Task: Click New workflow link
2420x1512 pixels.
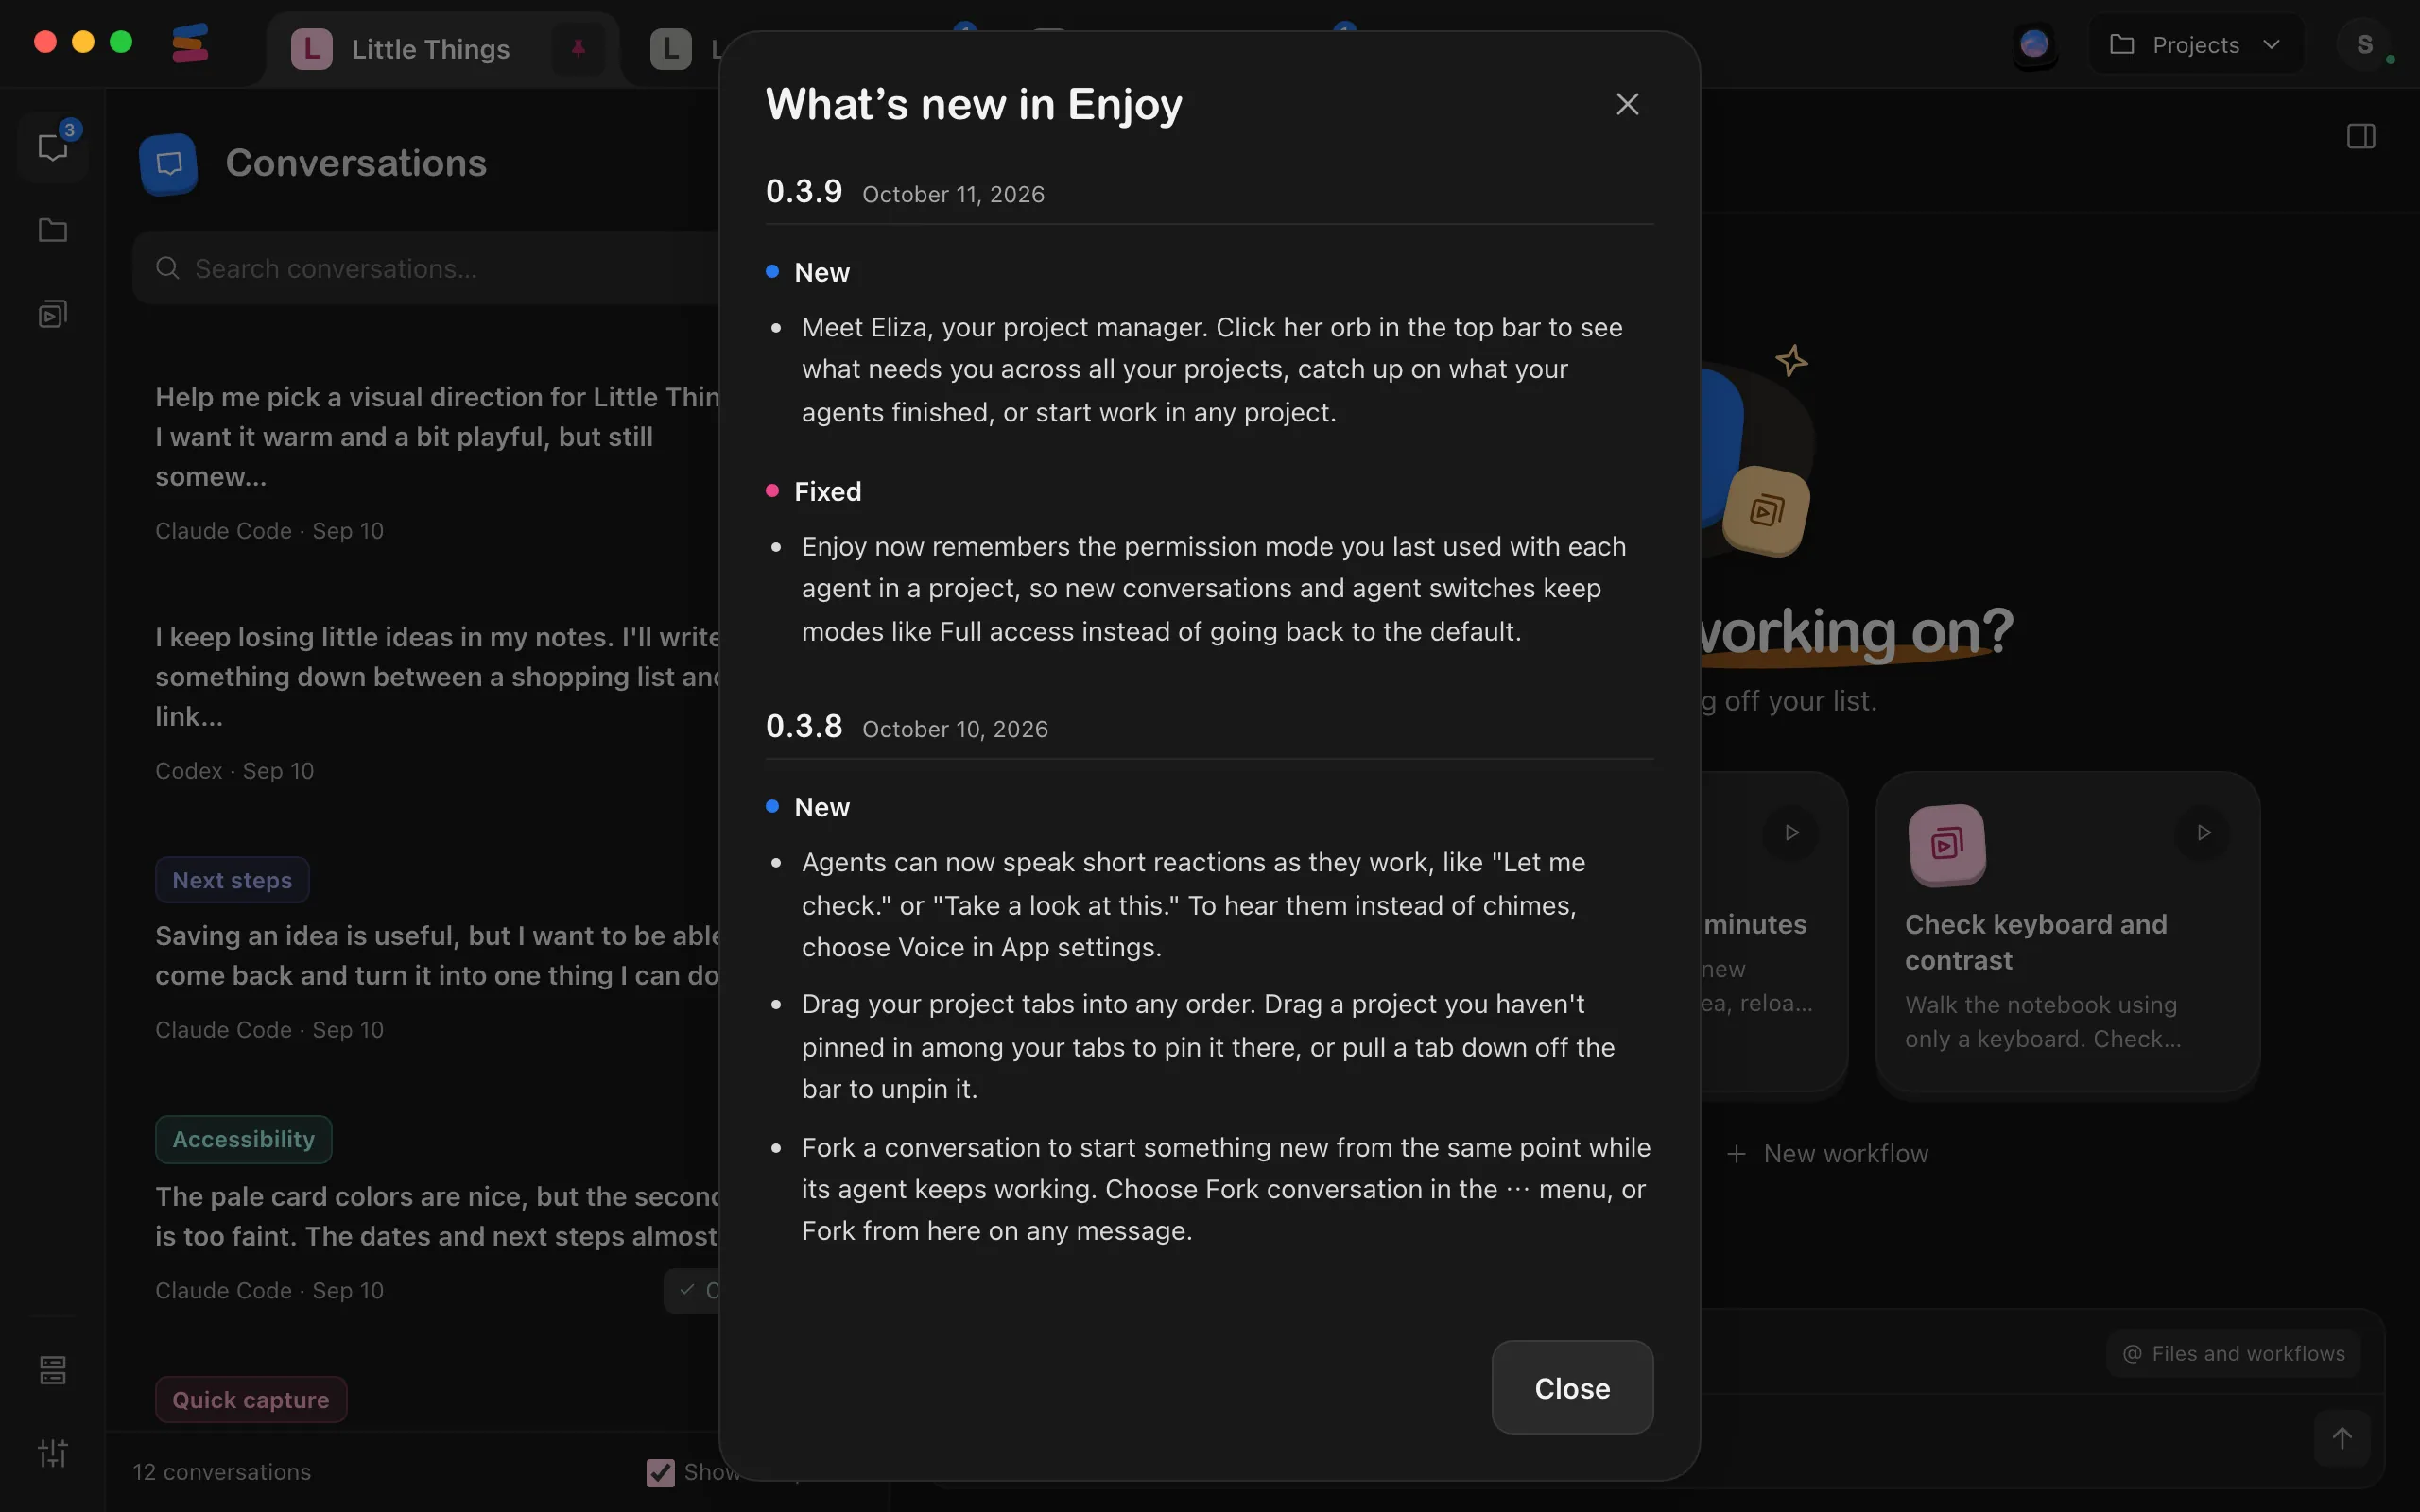Action: (1827, 1153)
